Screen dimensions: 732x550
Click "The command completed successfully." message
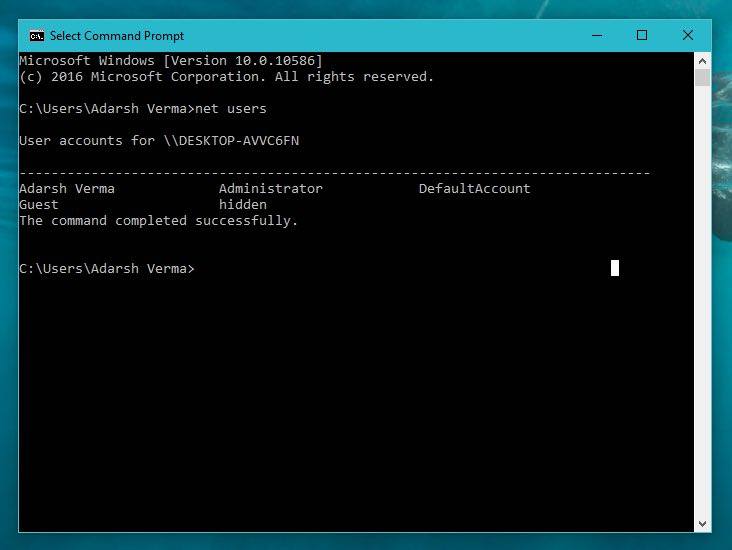158,220
